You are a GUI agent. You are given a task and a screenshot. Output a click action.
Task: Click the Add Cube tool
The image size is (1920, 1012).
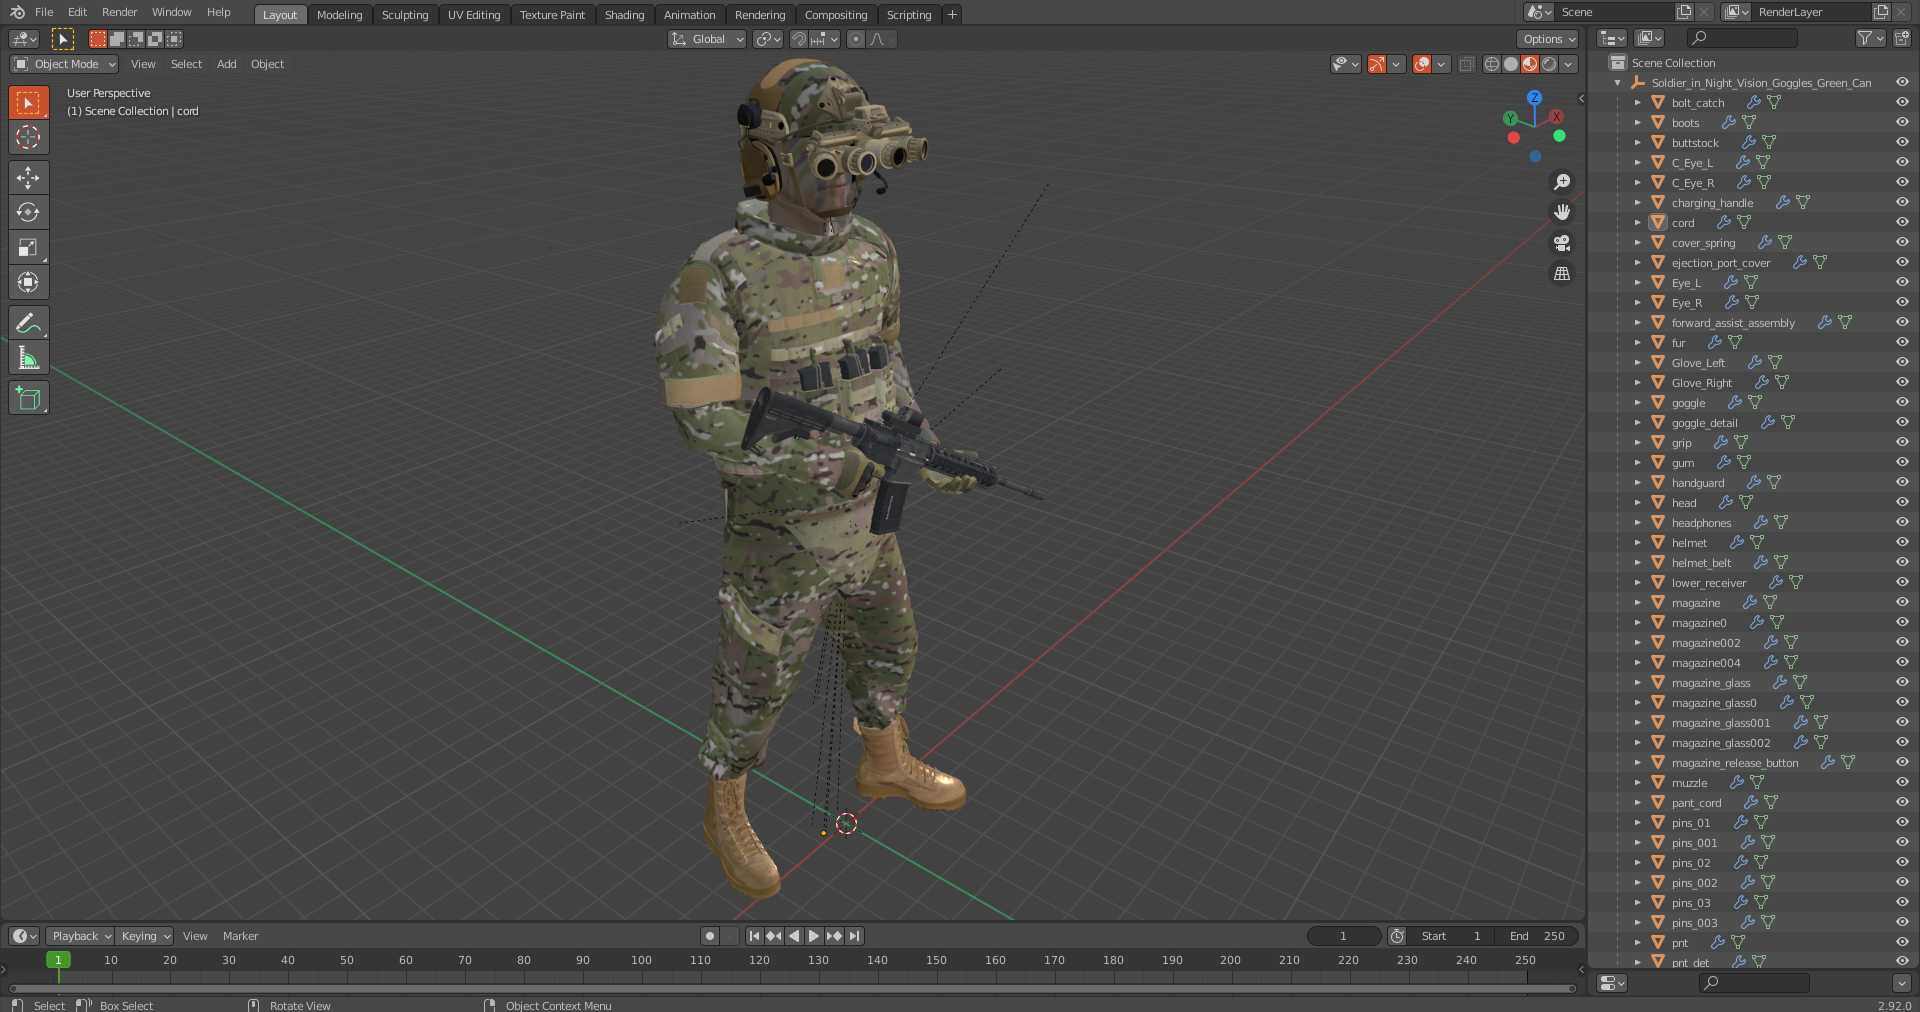(x=28, y=398)
